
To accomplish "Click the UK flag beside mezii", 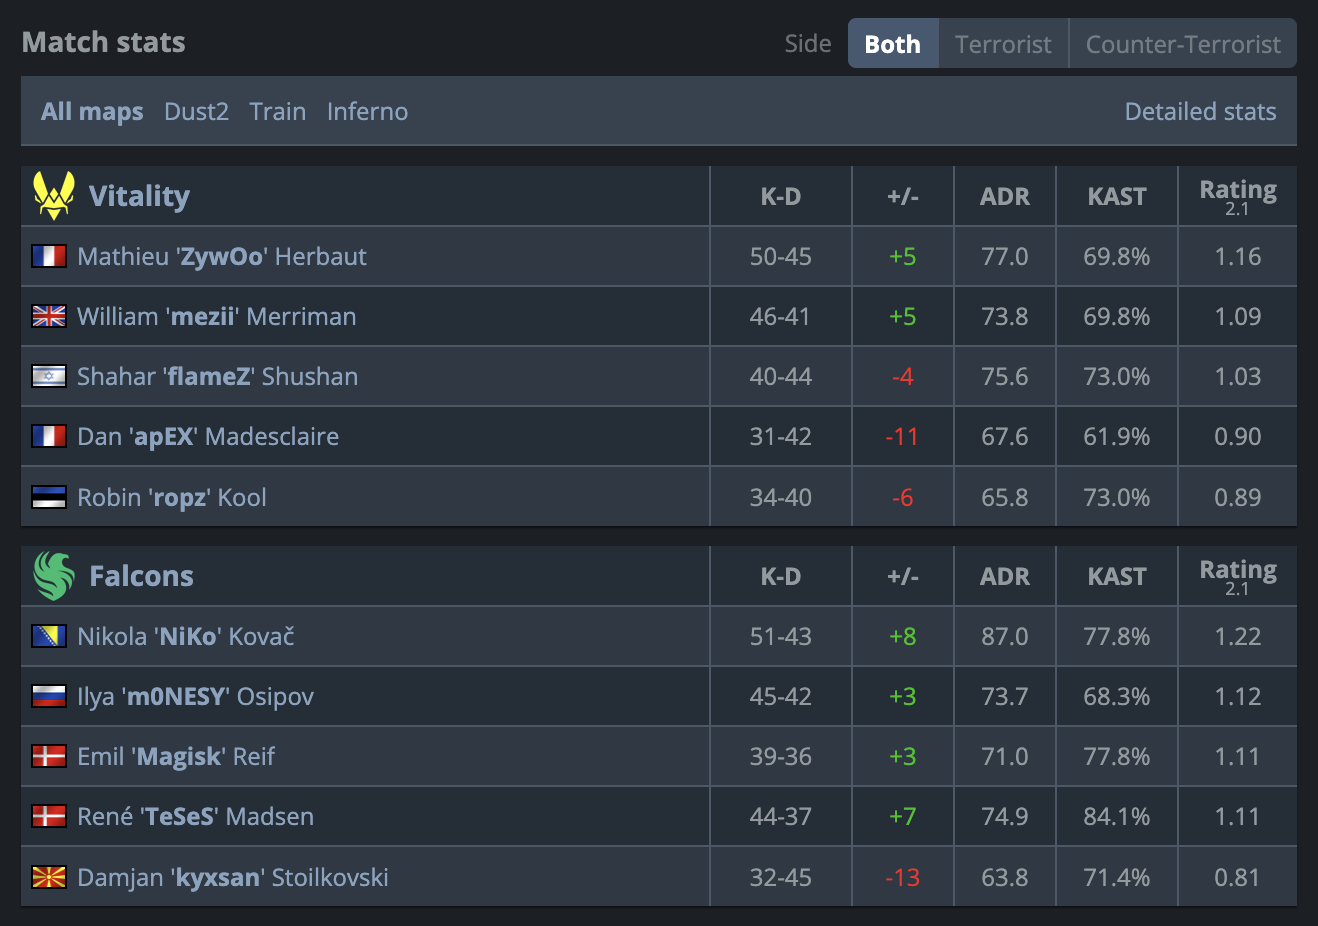I will [49, 317].
